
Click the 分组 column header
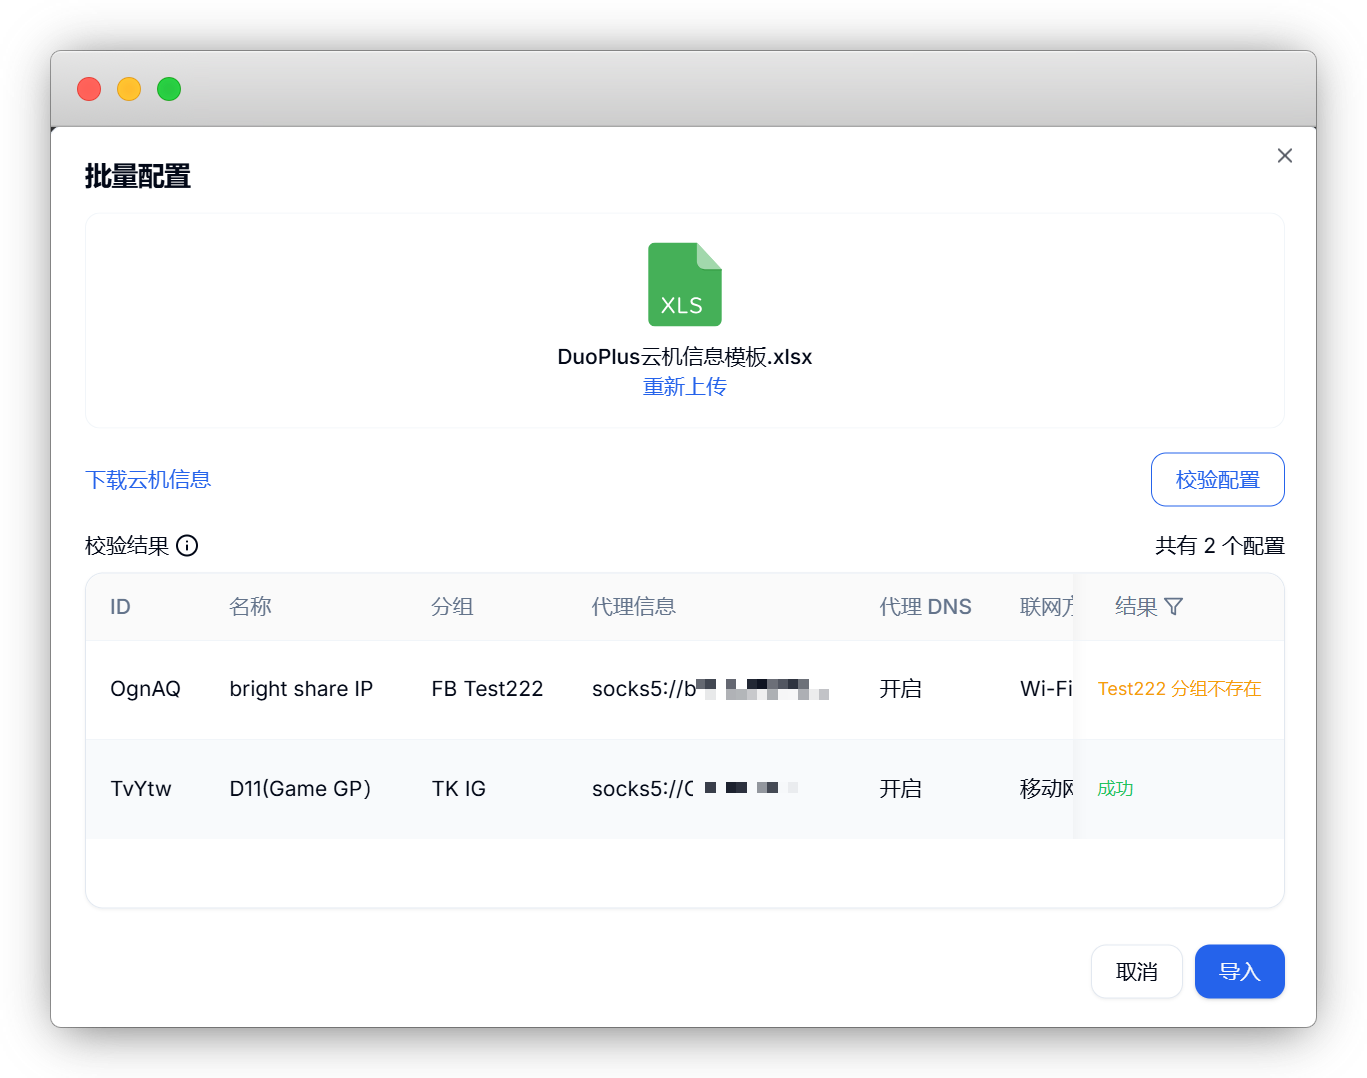pyautogui.click(x=452, y=607)
